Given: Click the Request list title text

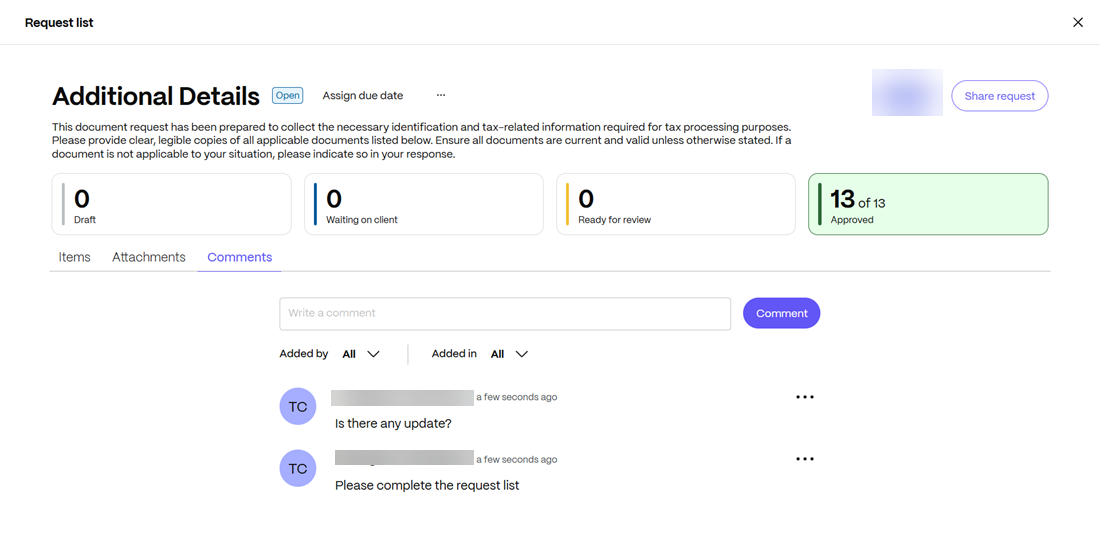Looking at the screenshot, I should coord(59,22).
